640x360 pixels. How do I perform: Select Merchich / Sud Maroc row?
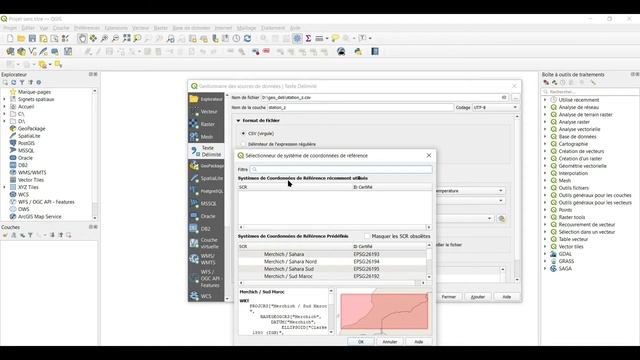[x=333, y=276]
